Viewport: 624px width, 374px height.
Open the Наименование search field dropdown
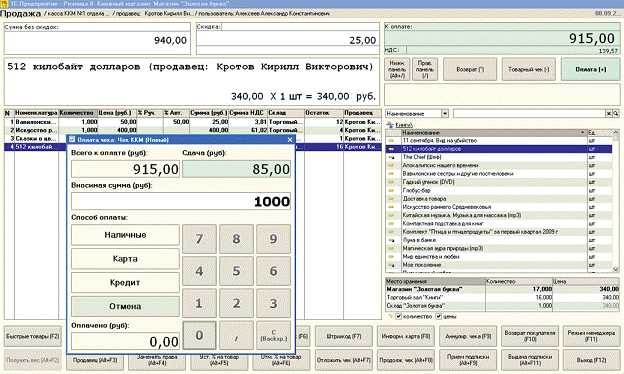pyautogui.click(x=445, y=114)
